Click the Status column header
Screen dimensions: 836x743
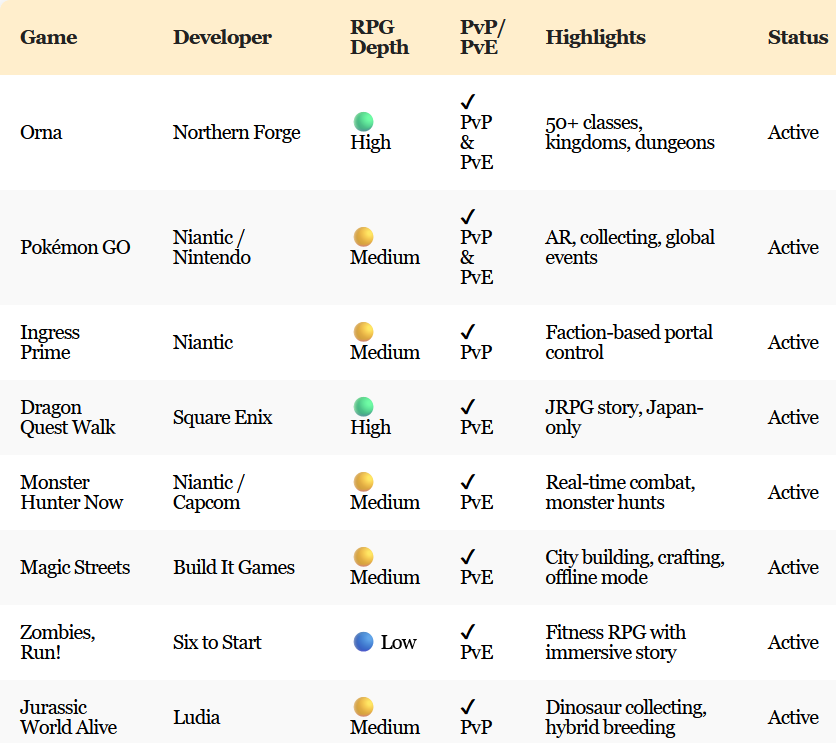tap(798, 38)
